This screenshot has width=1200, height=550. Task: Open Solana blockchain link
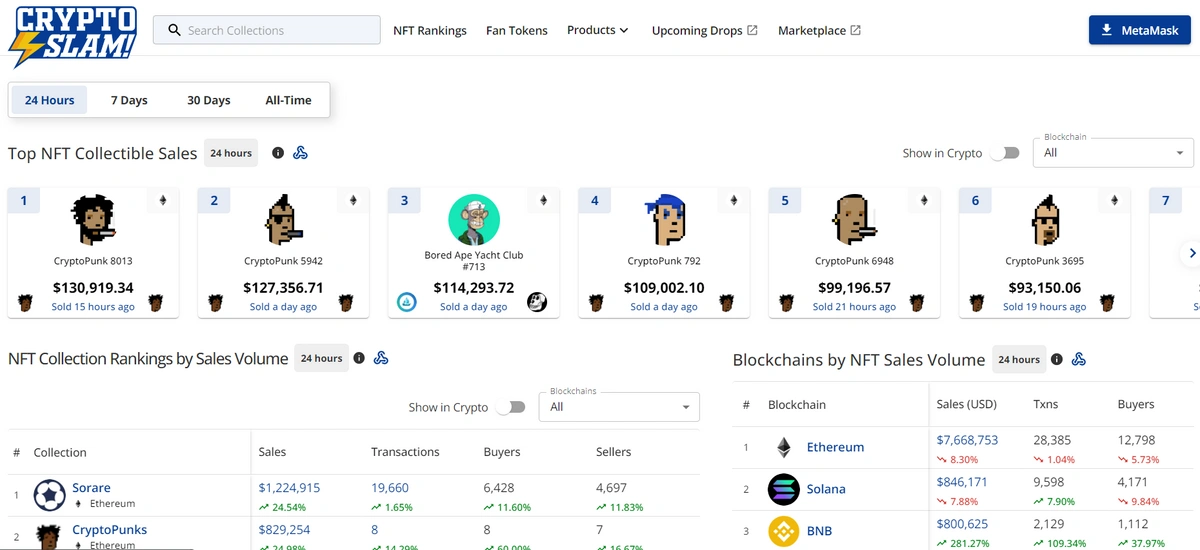(x=826, y=489)
